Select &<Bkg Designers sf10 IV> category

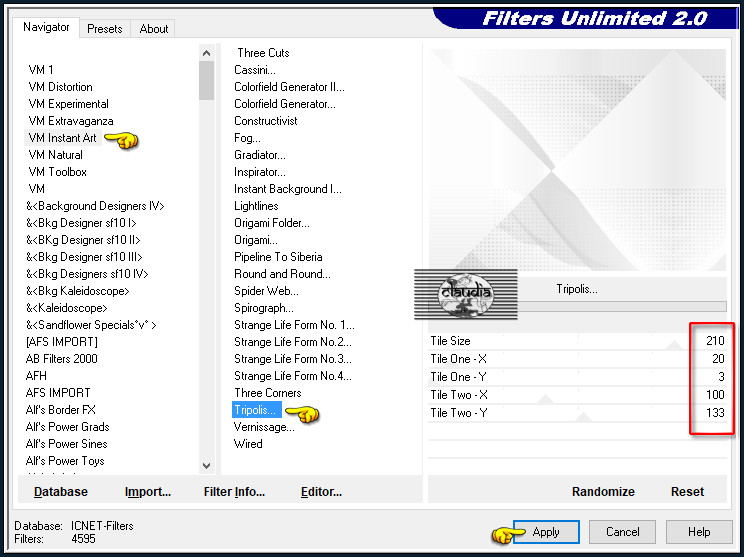87,274
